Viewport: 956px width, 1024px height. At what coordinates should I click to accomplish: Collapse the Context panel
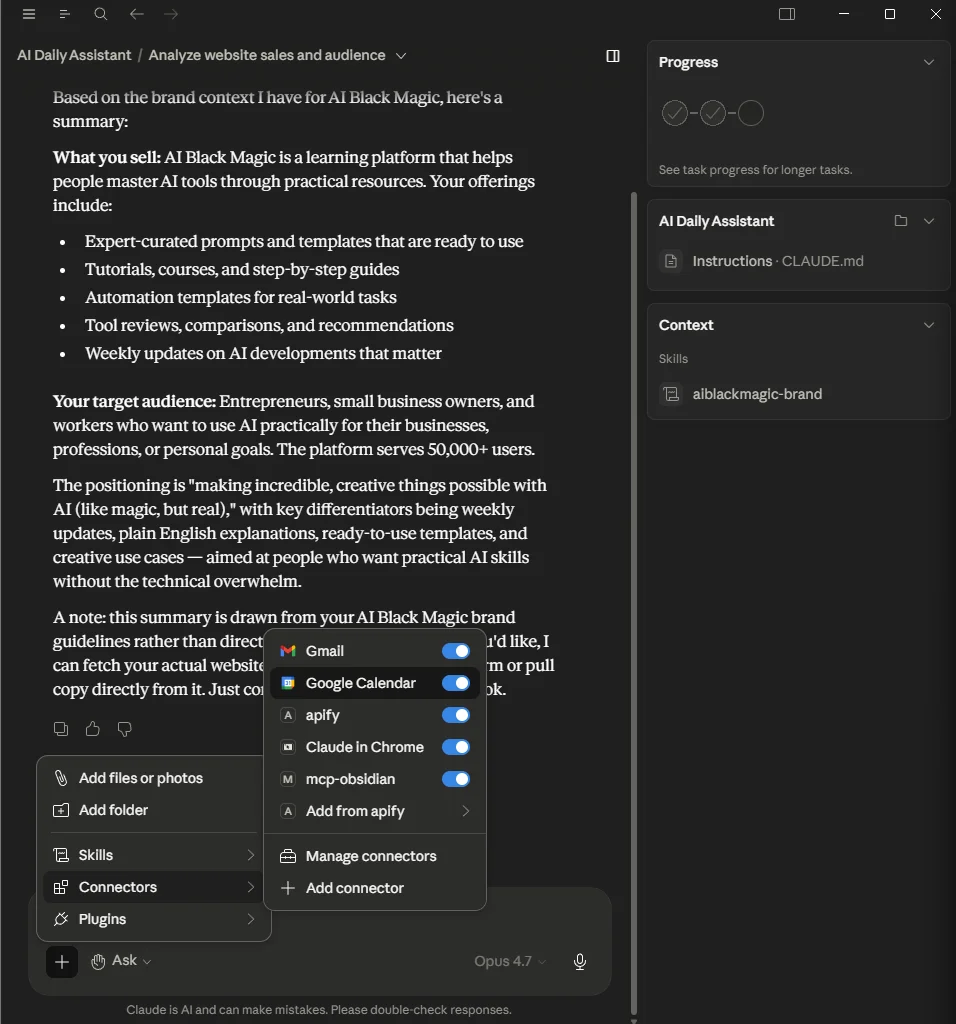tap(929, 325)
